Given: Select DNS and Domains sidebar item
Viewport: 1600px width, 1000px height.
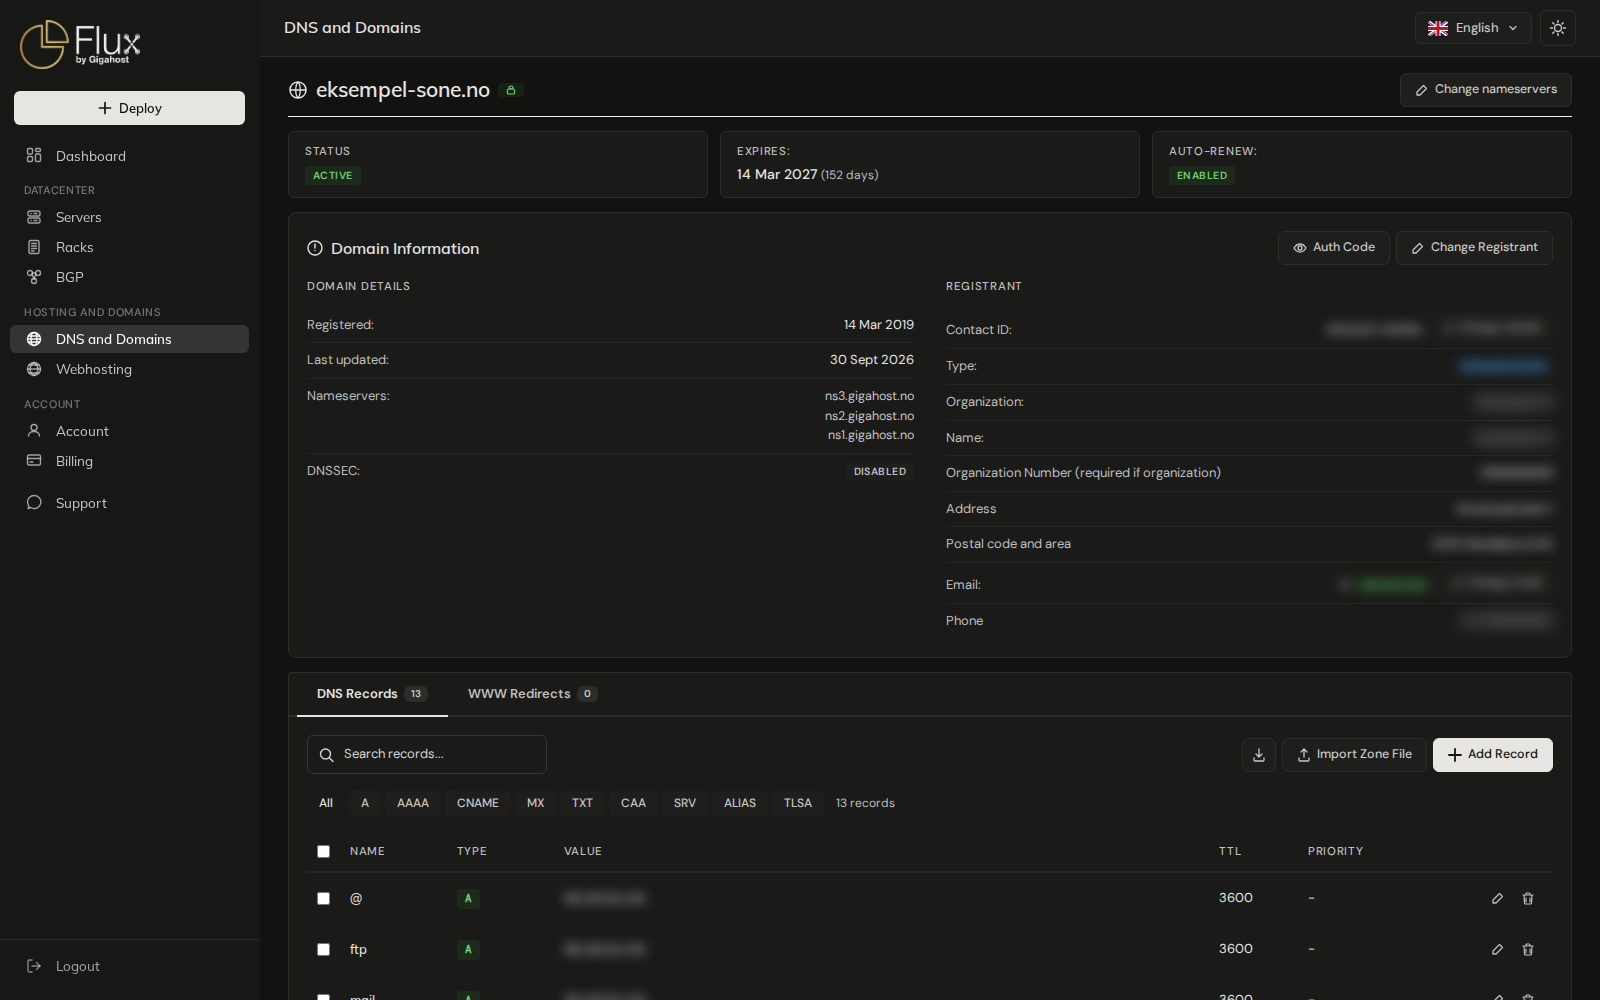Looking at the screenshot, I should [129, 339].
